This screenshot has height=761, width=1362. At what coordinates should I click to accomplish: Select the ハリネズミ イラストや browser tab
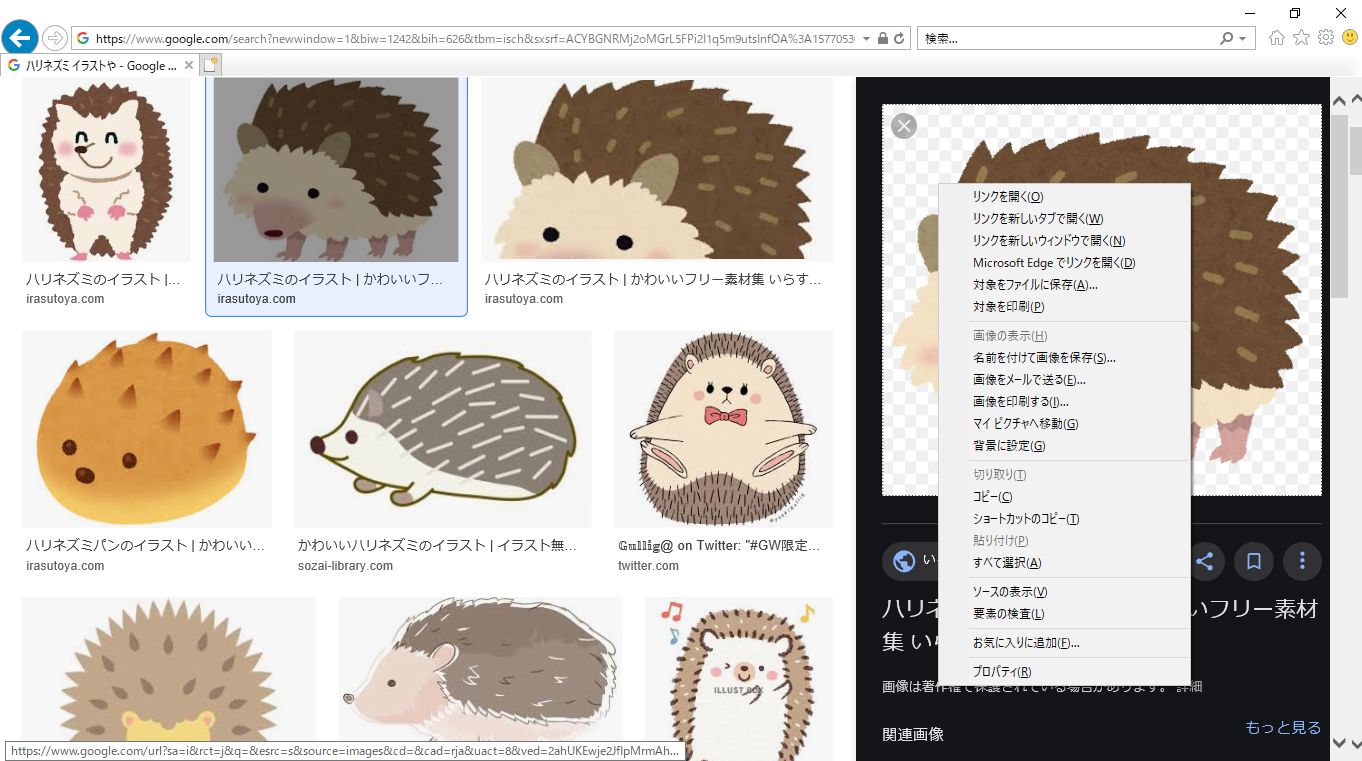[98, 66]
